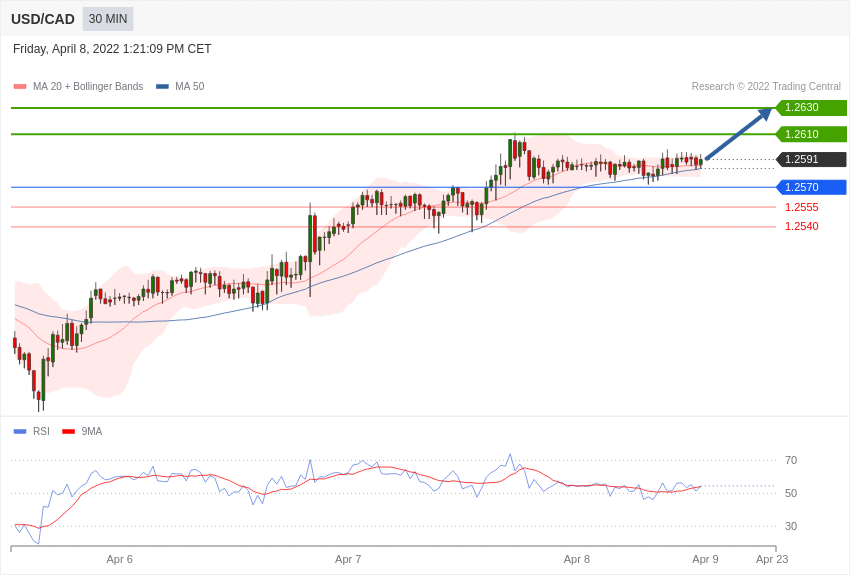Viewport: 850px width, 576px height.
Task: Click the blue 1.2570 pivot label
Action: coord(811,187)
